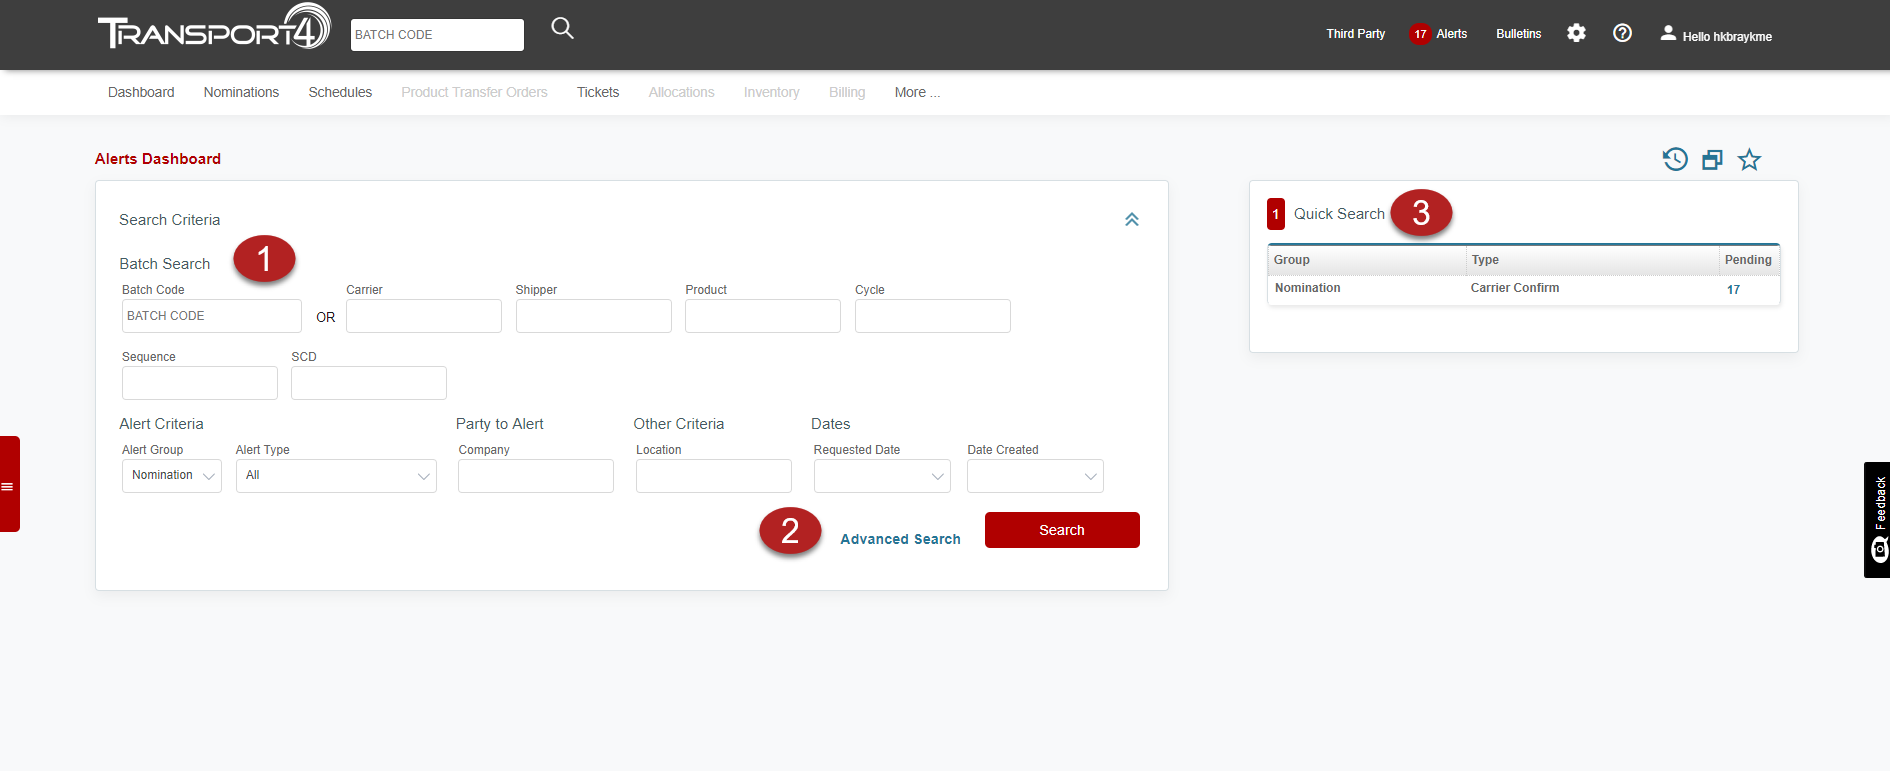Click the red Alerts count badge
1890x771 pixels.
click(1420, 34)
